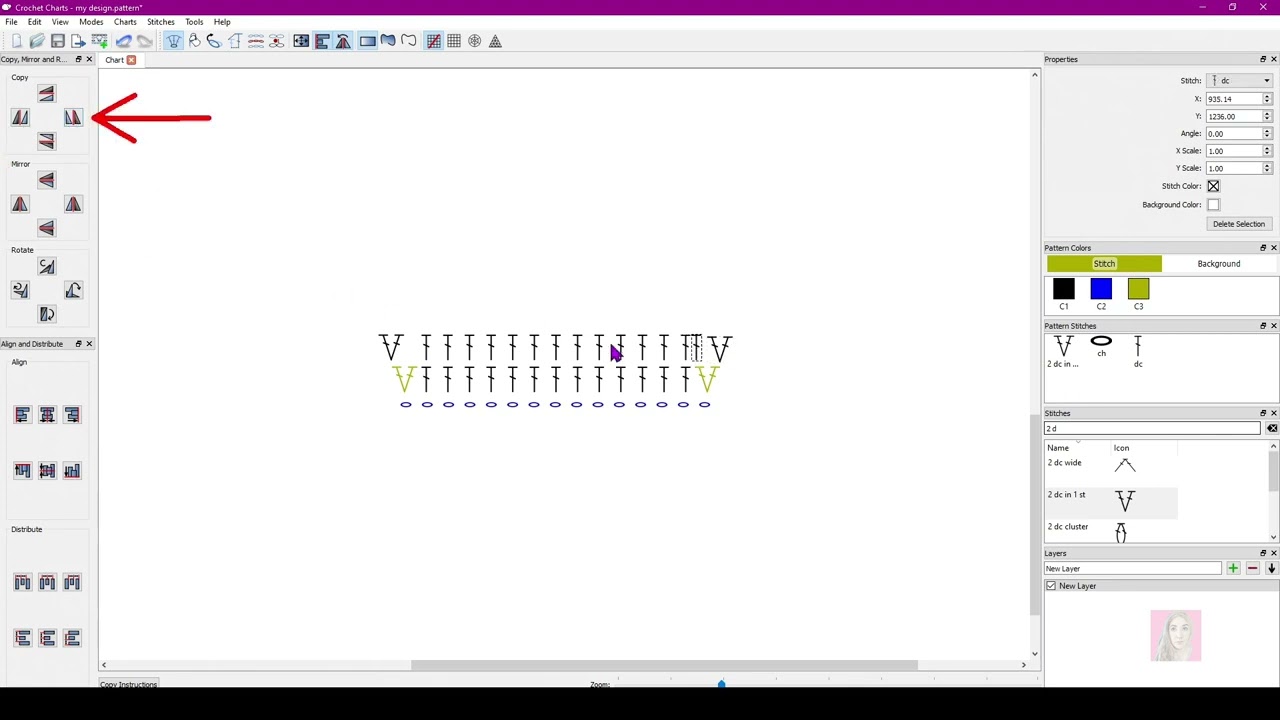Select the Angle mode tool
The width and height of the screenshot is (1280, 720).
pyautogui.click(x=214, y=41)
